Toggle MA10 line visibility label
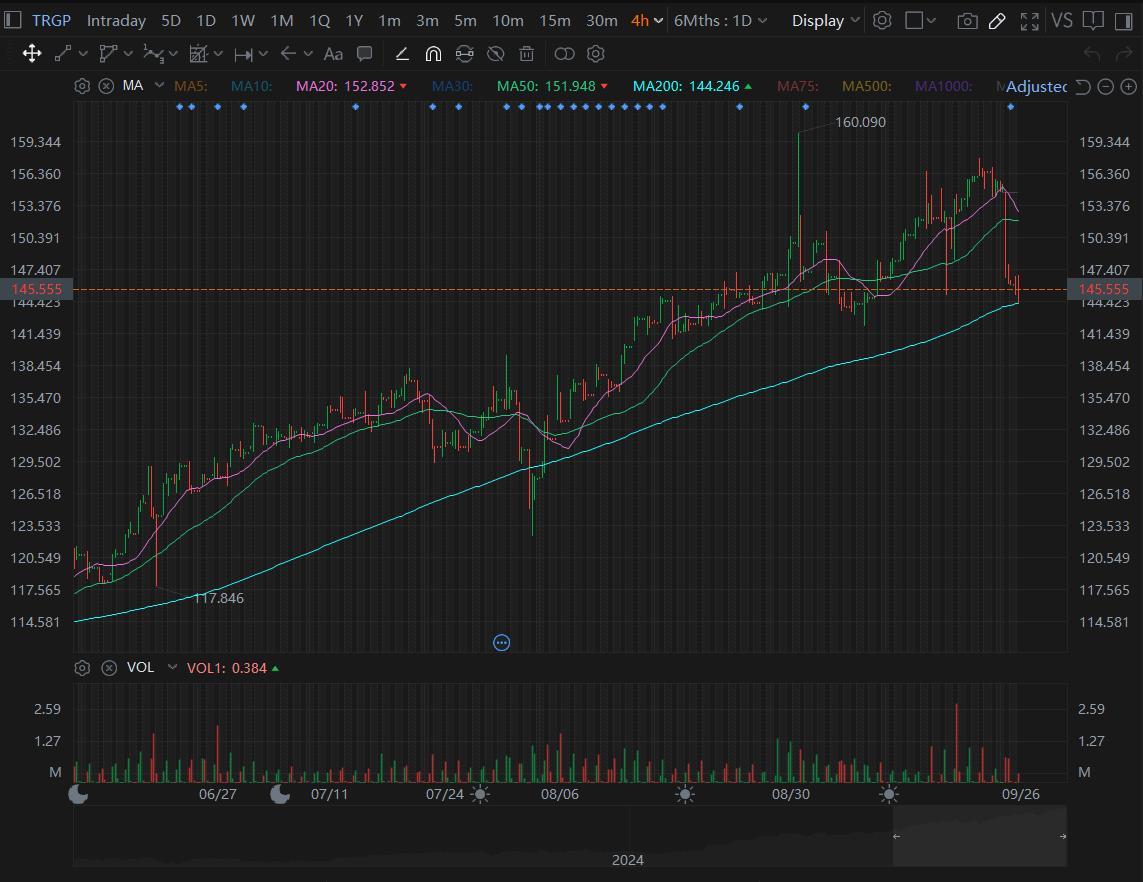This screenshot has height=882, width=1143. pyautogui.click(x=251, y=86)
